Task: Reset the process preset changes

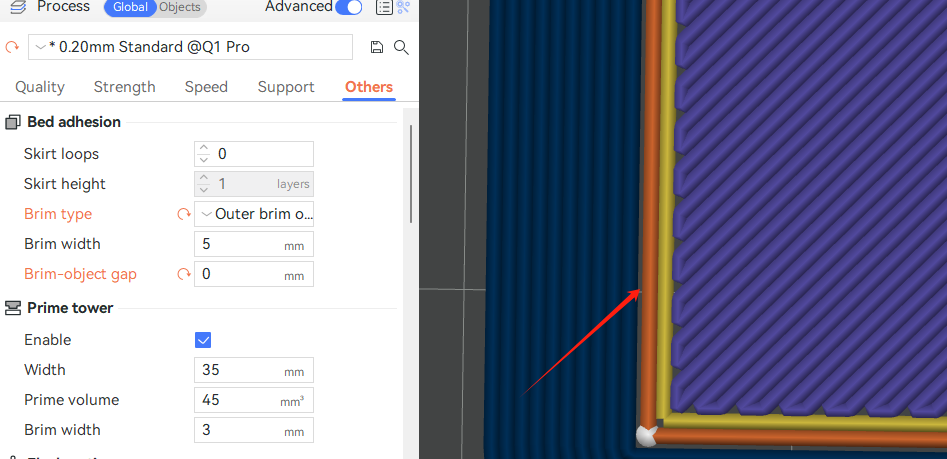Action: point(12,47)
